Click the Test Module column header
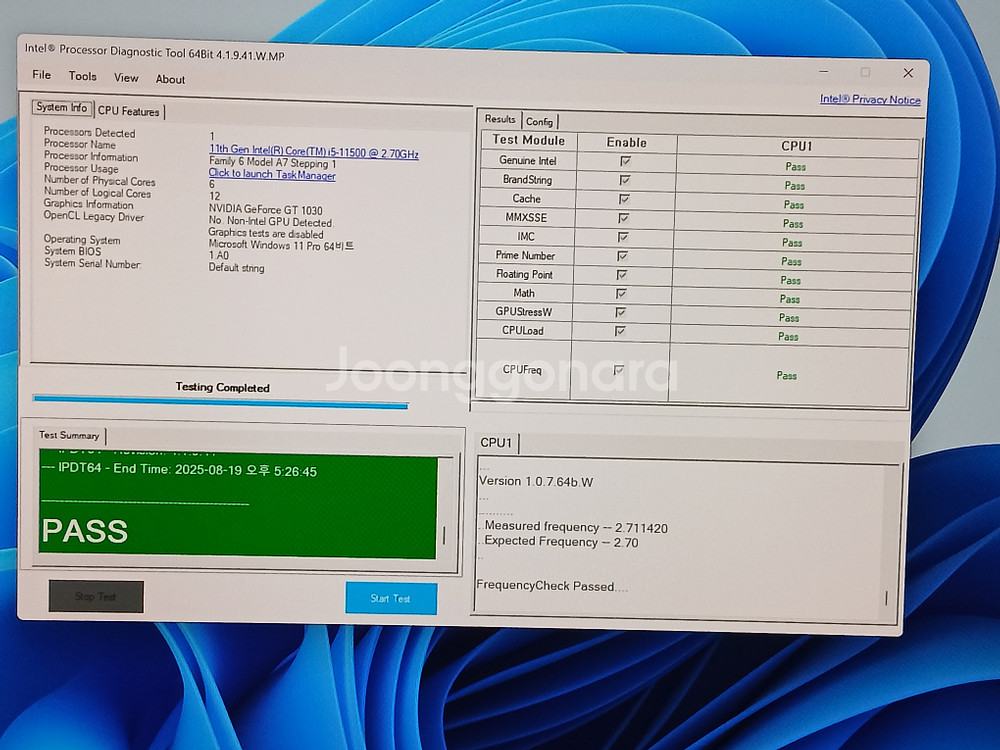This screenshot has height=750, width=1000. pyautogui.click(x=529, y=140)
